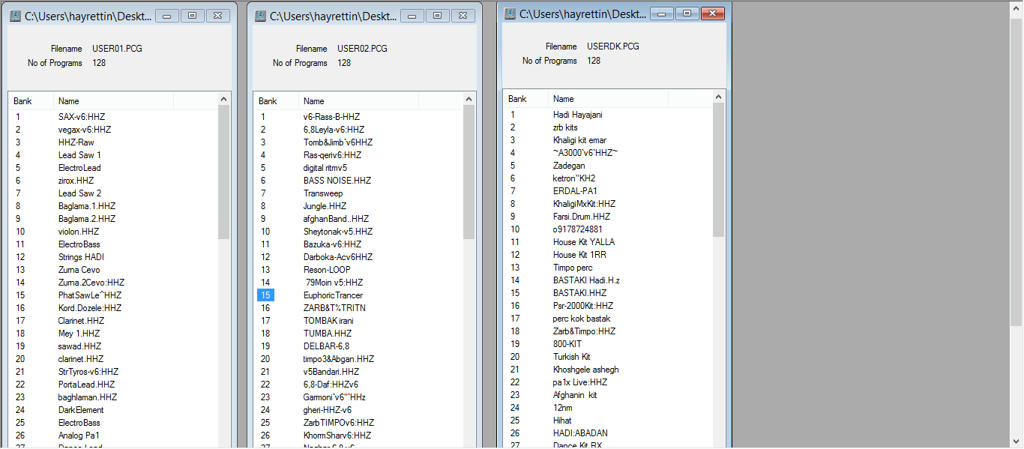This screenshot has width=1024, height=449.
Task: Select Baglama.1.HHZ in the USER01 list
Action: pyautogui.click(x=87, y=206)
